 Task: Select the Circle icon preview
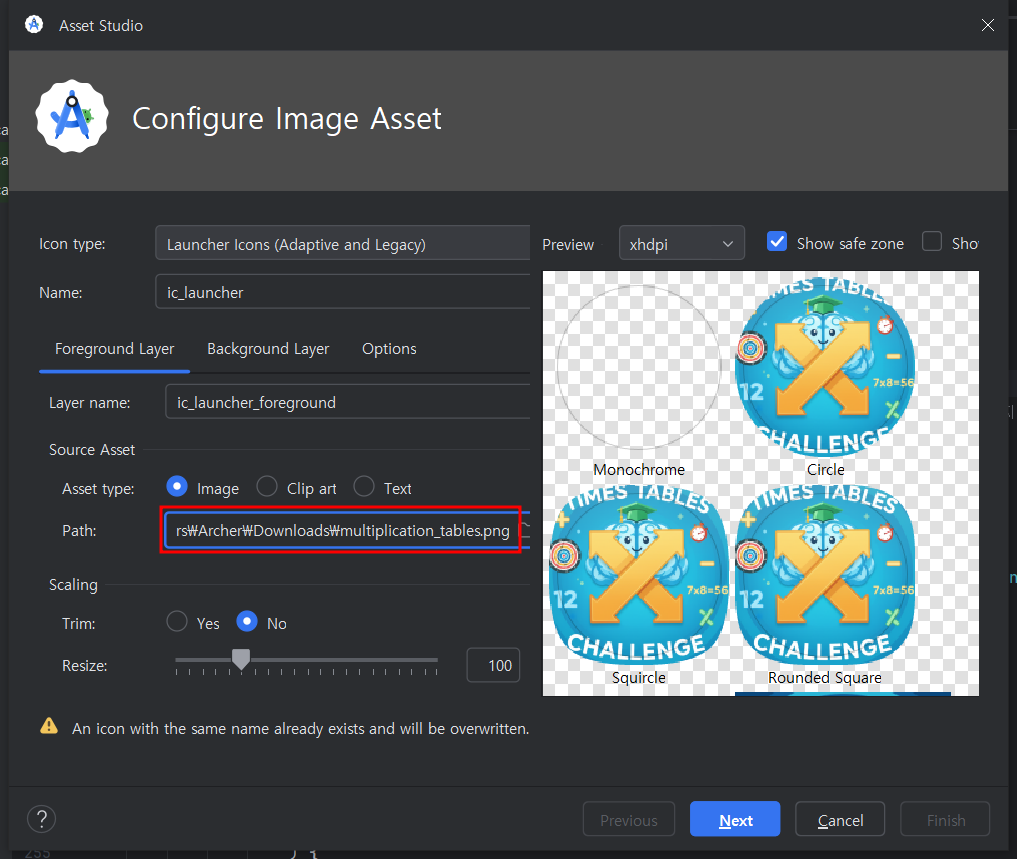click(x=824, y=365)
